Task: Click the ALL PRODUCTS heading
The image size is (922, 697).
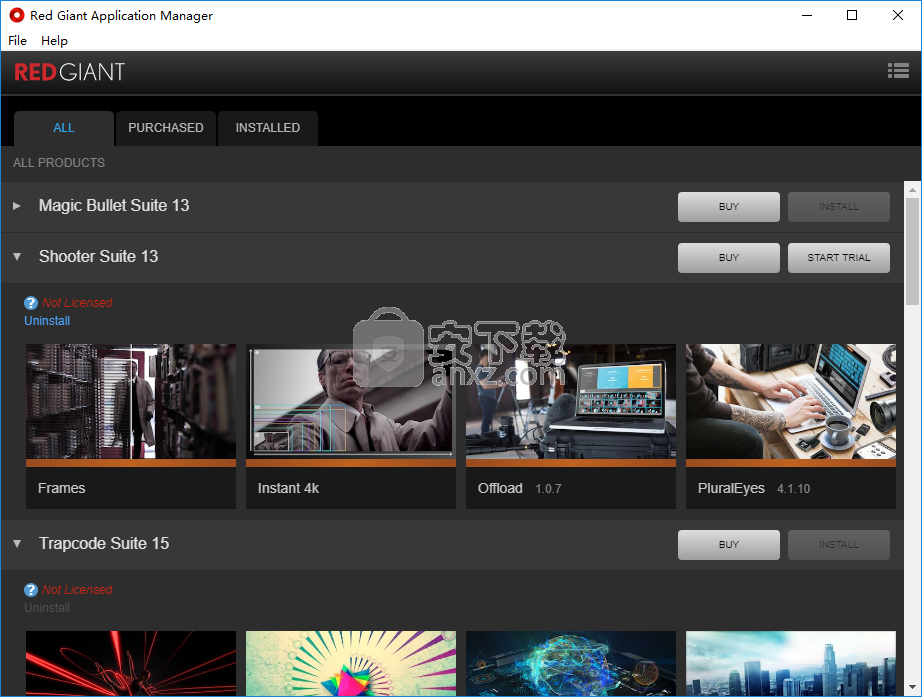Action: 59,163
